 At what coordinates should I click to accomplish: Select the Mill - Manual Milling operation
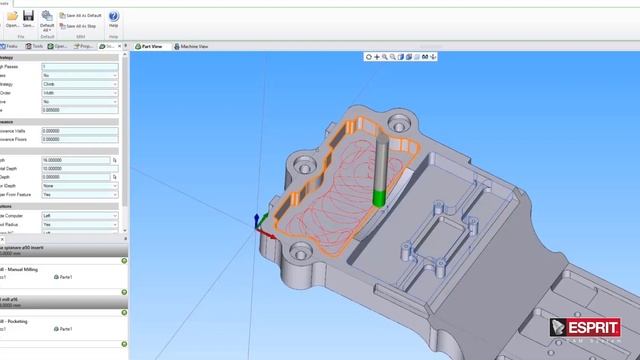(19, 270)
